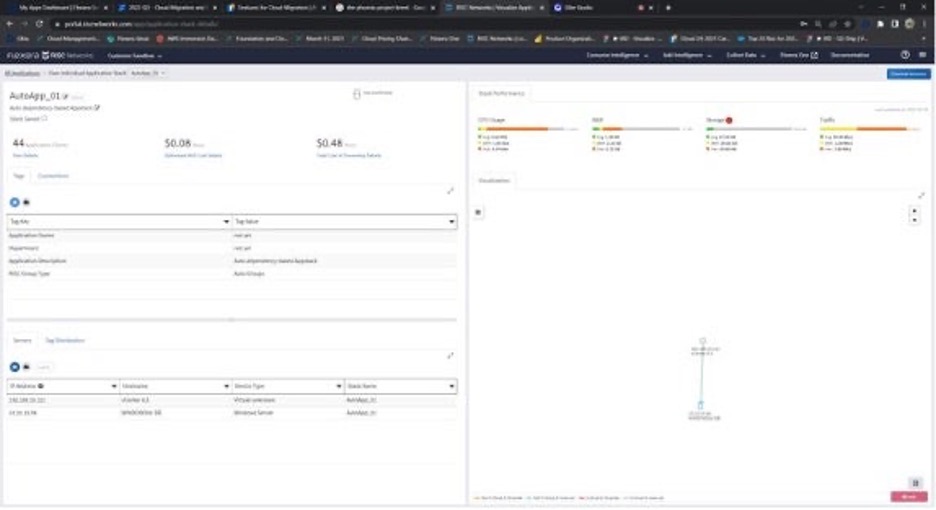Open the Tag Value column dropdown
This screenshot has width=936, height=510.
451,221
